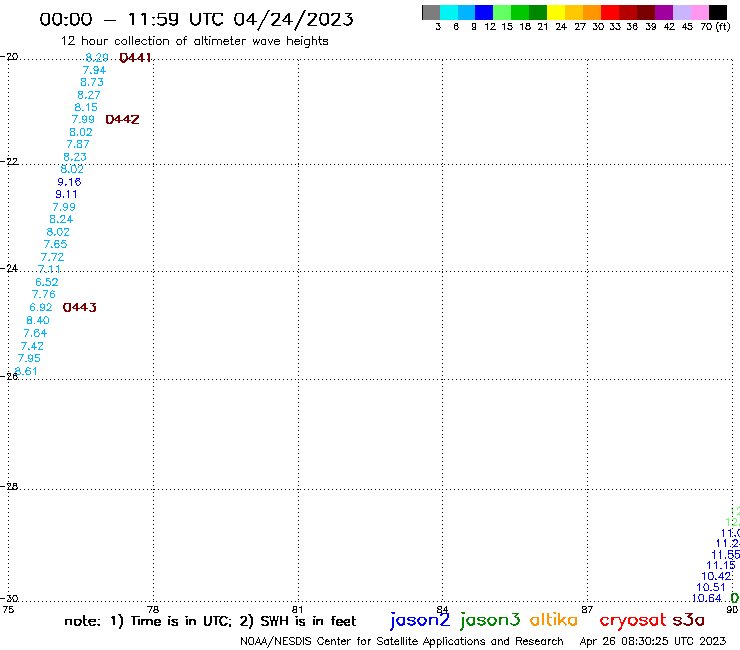Click the -22 latitude axis label
The height and width of the screenshot is (650, 740).
(9, 161)
